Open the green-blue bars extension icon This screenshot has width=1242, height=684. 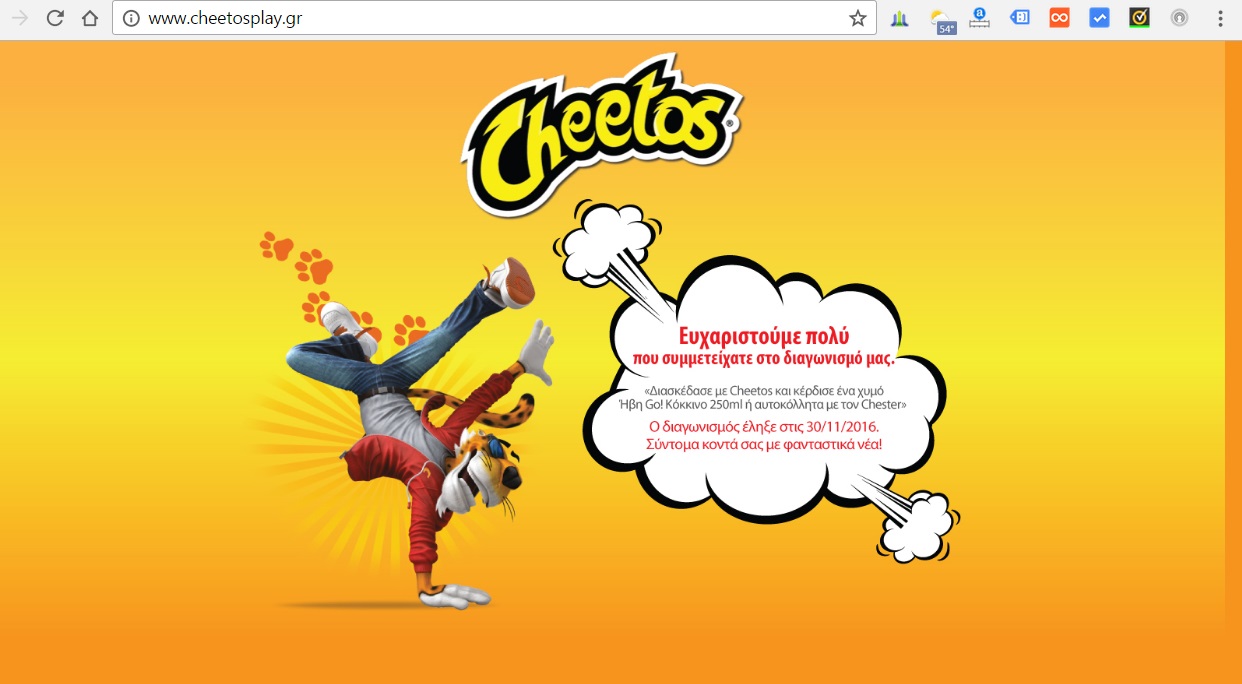(x=900, y=18)
